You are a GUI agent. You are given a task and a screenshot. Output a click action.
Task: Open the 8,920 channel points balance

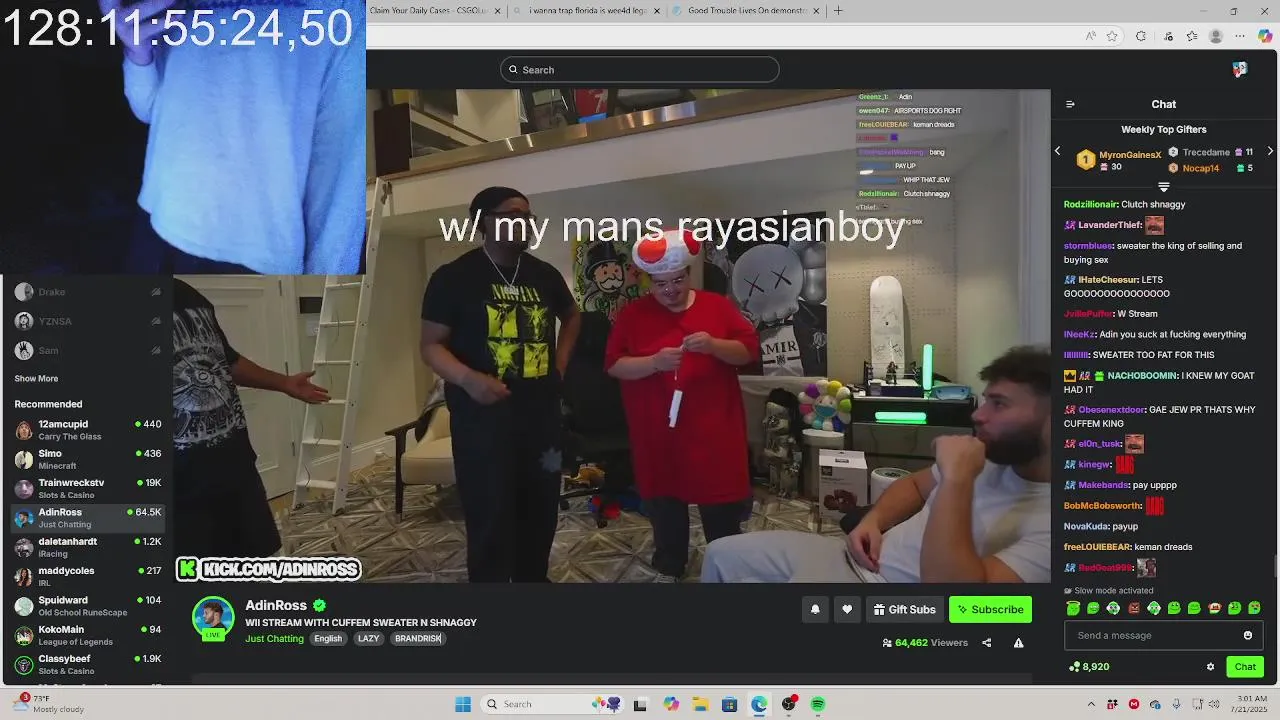[x=1089, y=667]
